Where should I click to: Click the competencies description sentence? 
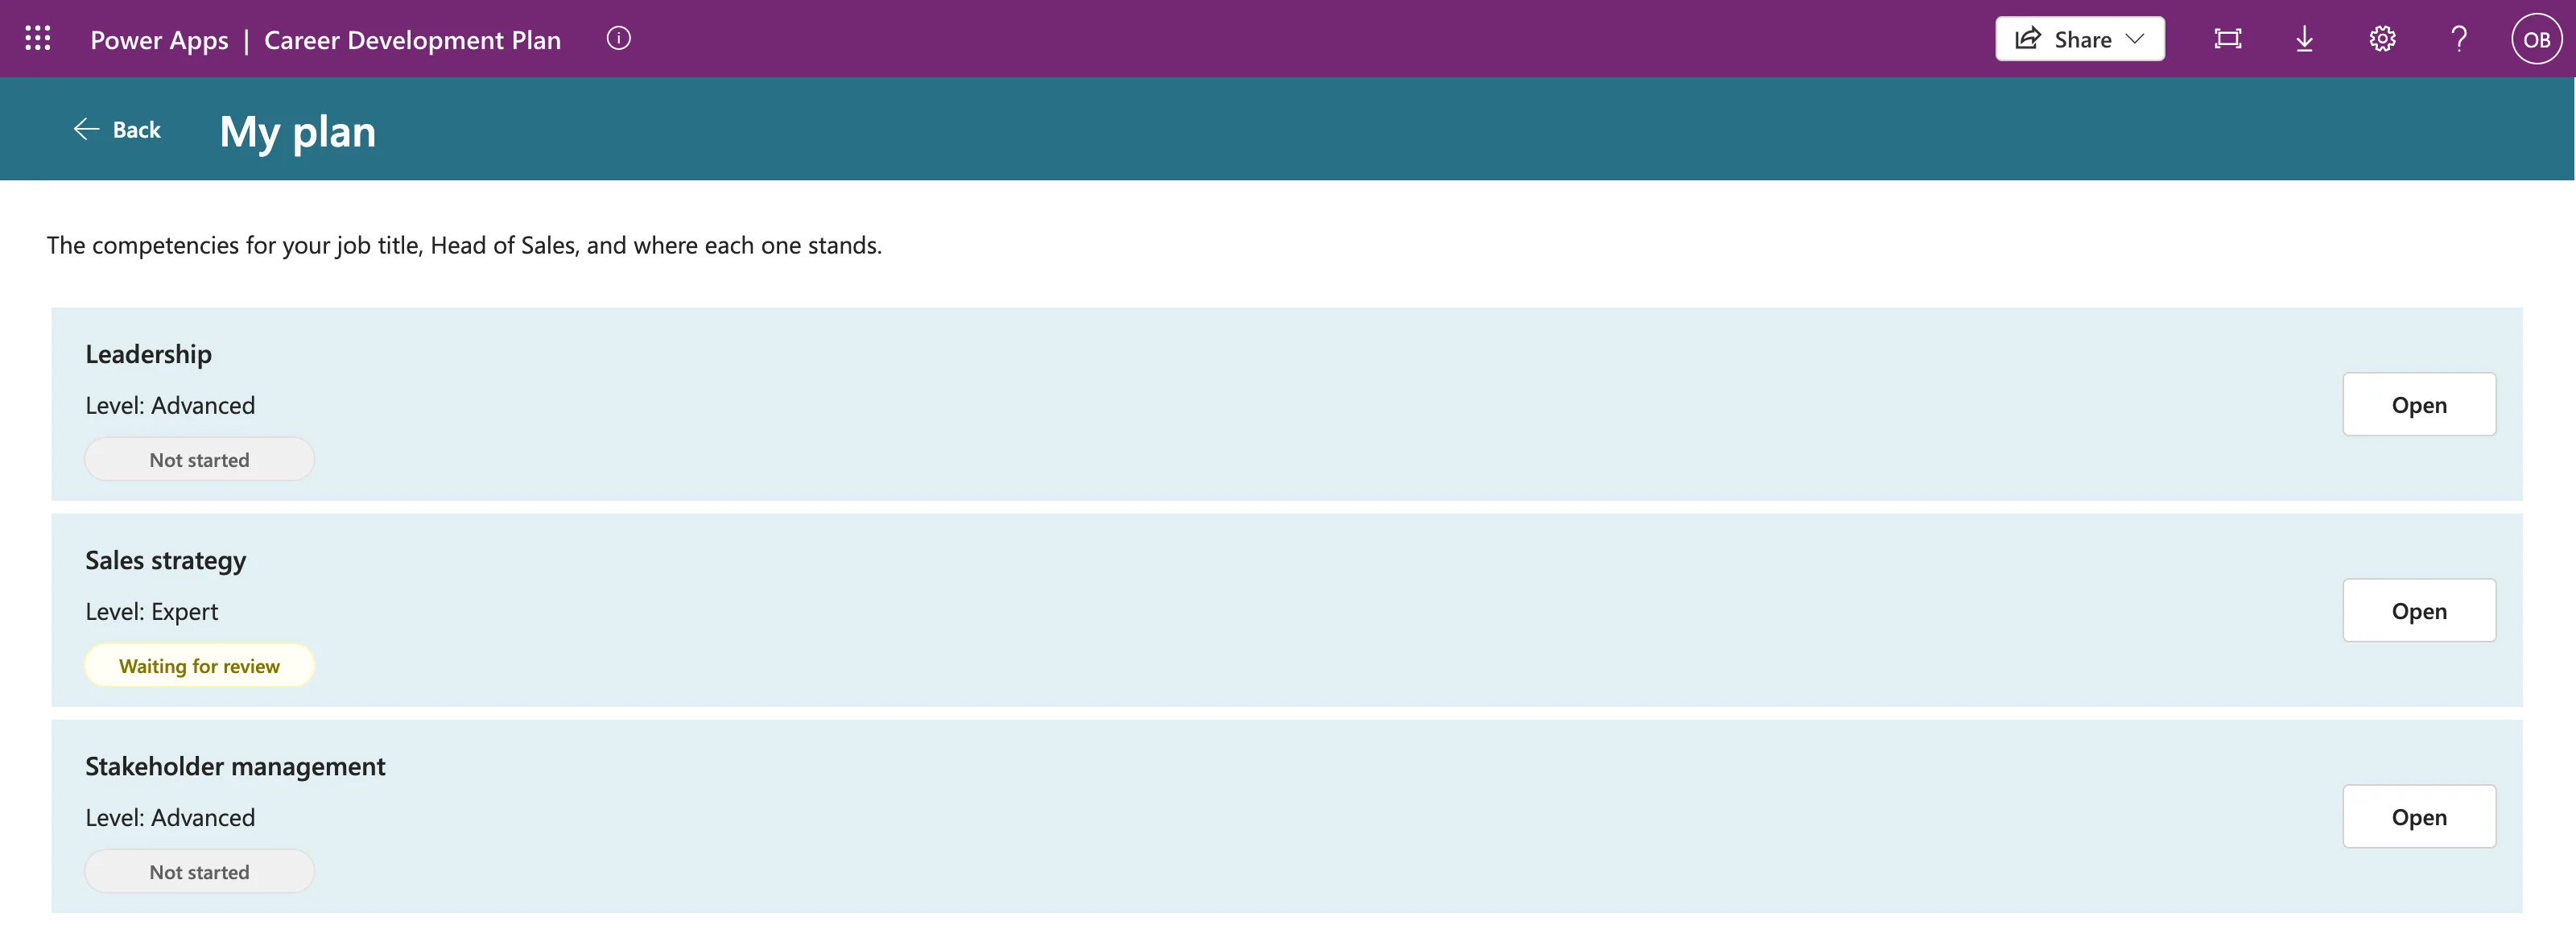click(x=464, y=246)
